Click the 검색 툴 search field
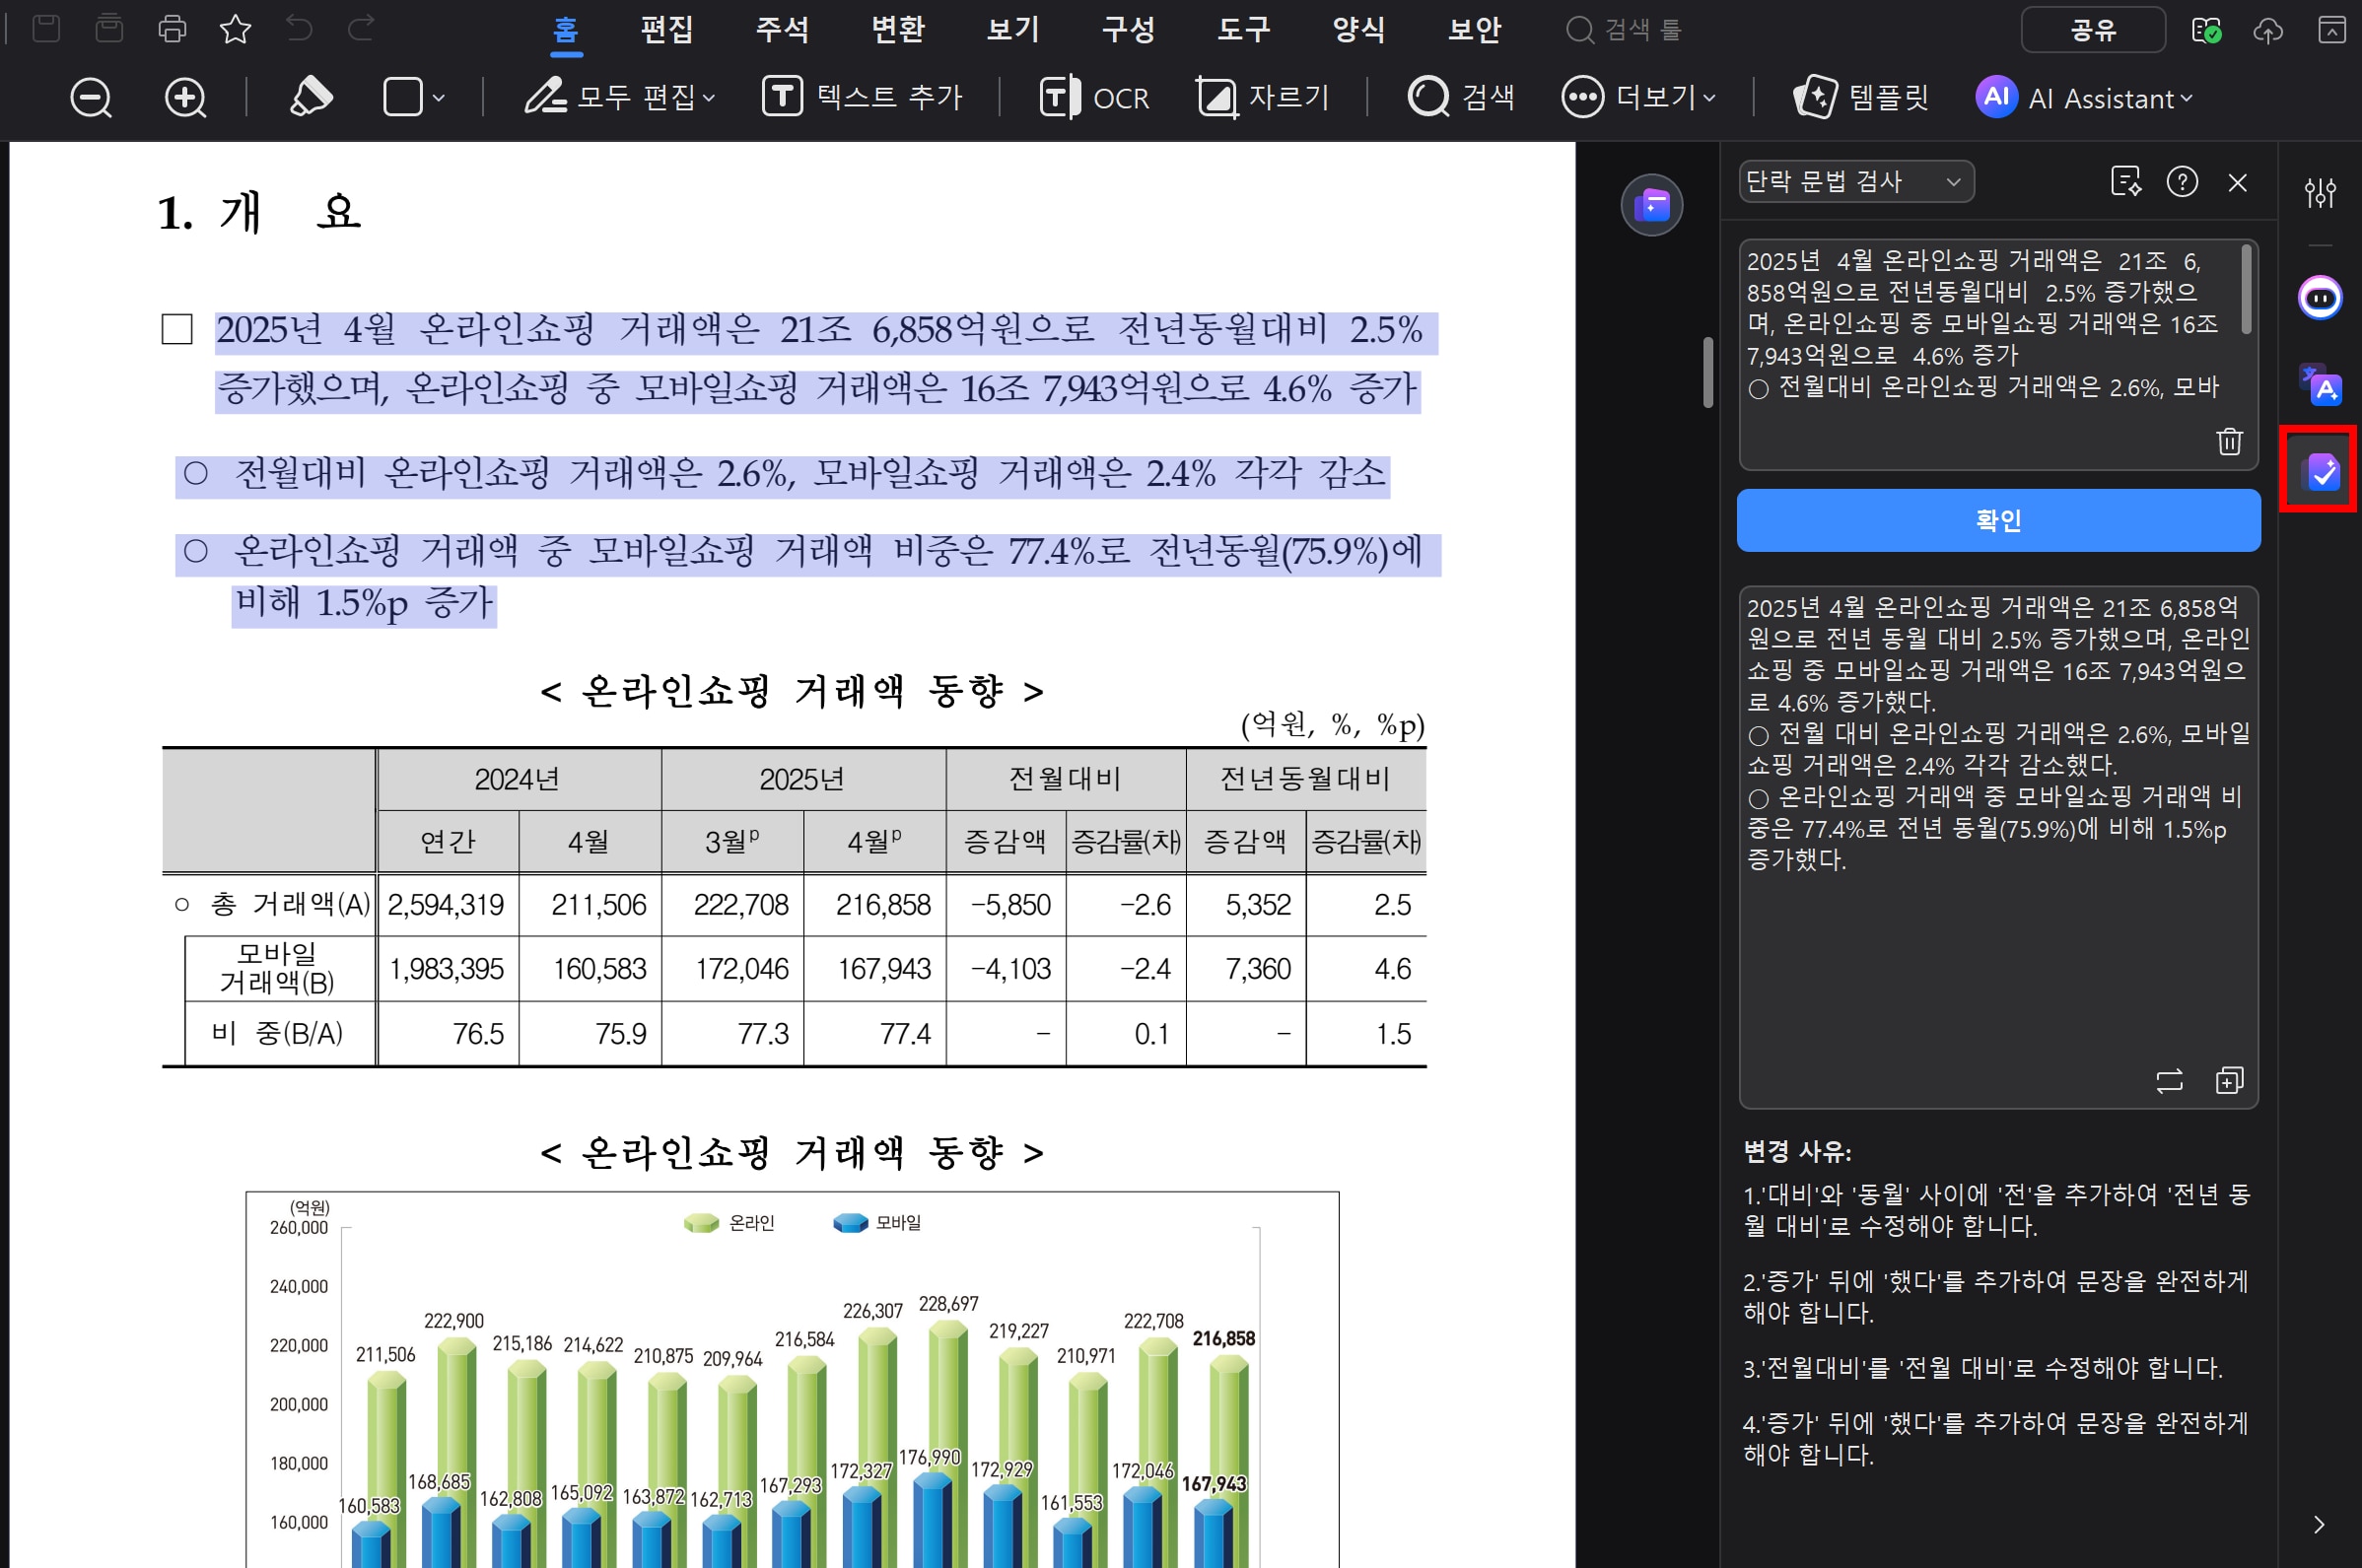The image size is (2362, 1568). tap(1624, 30)
